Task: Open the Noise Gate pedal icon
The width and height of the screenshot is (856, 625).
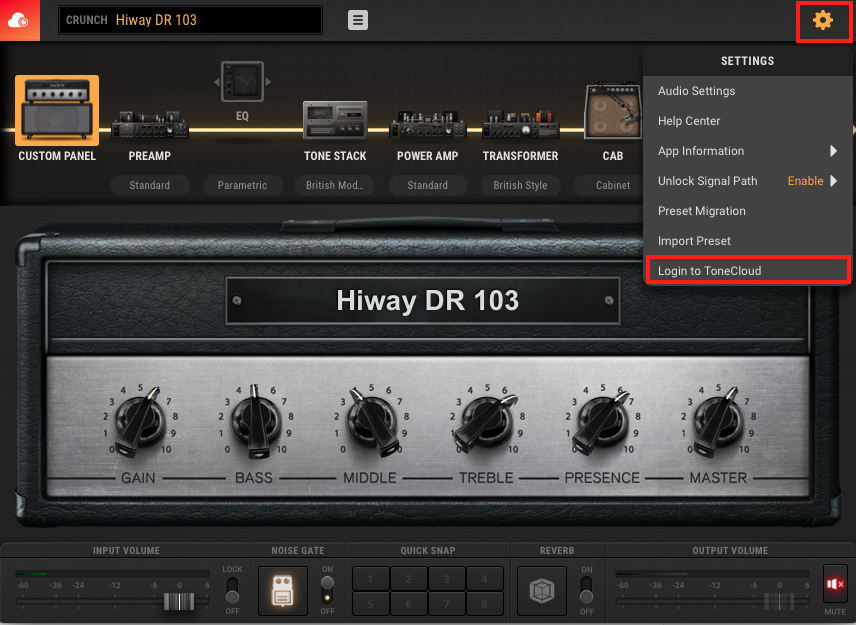Action: click(x=283, y=591)
